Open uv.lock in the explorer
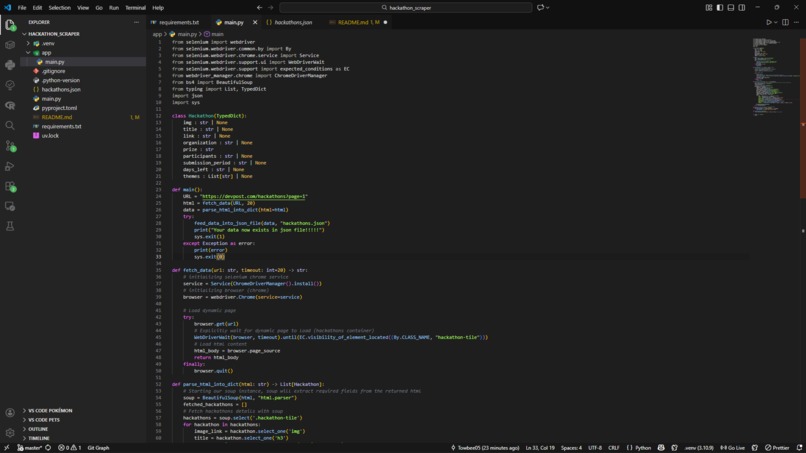The width and height of the screenshot is (806, 453). click(50, 136)
